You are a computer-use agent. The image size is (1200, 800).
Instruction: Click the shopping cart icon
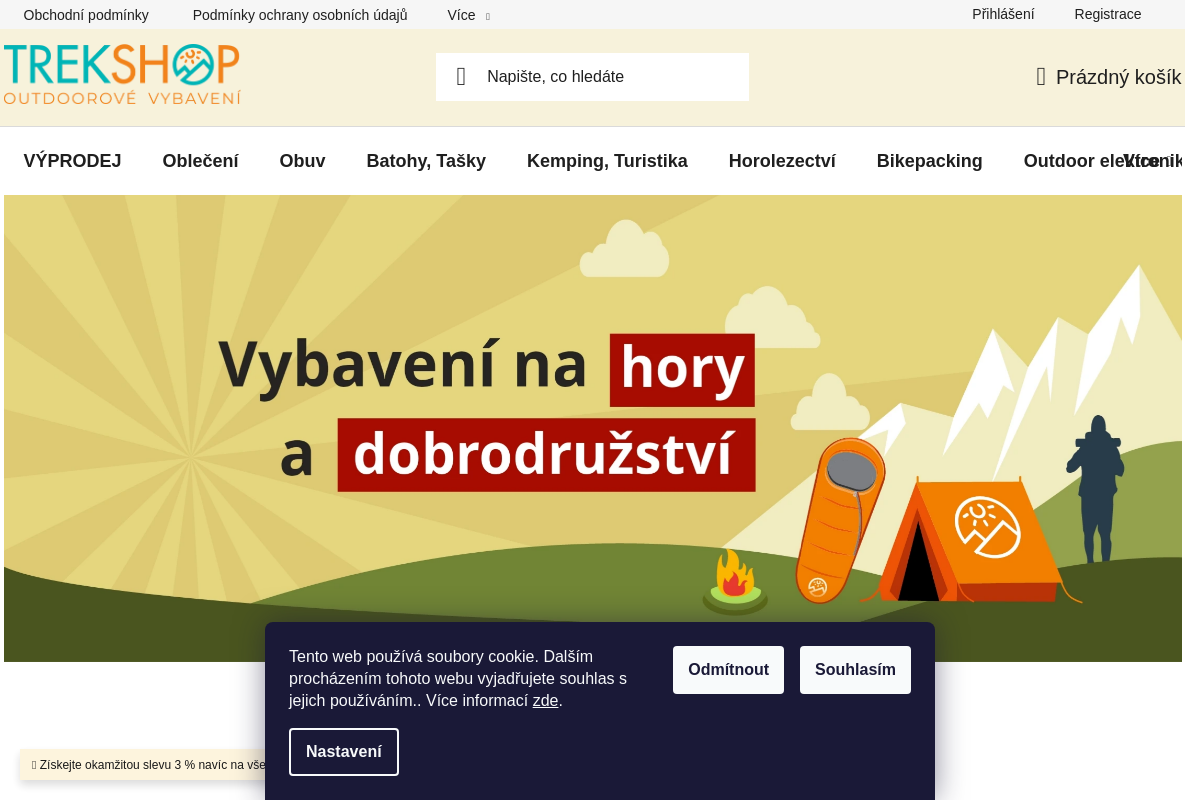(1041, 77)
